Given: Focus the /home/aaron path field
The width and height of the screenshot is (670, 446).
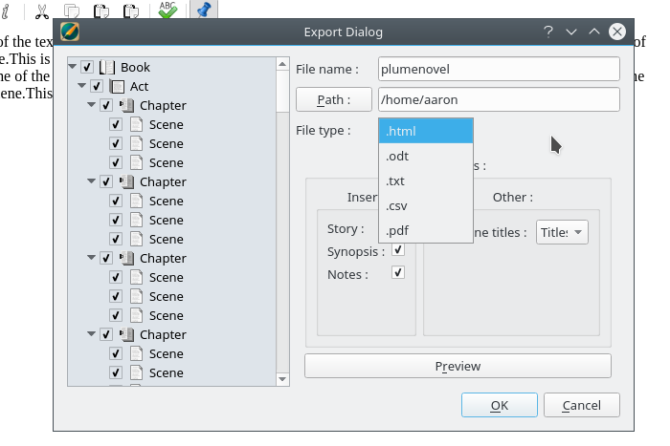Looking at the screenshot, I should [x=499, y=100].
